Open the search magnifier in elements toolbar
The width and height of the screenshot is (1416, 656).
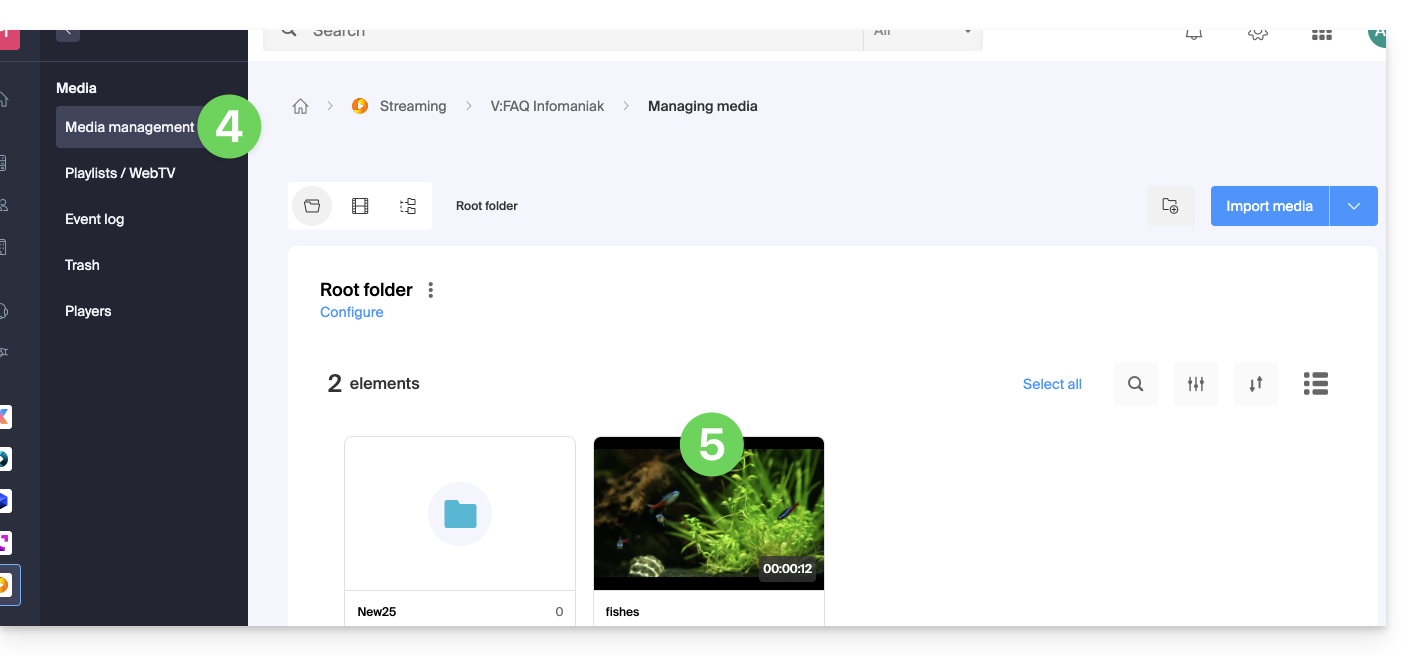point(1135,384)
